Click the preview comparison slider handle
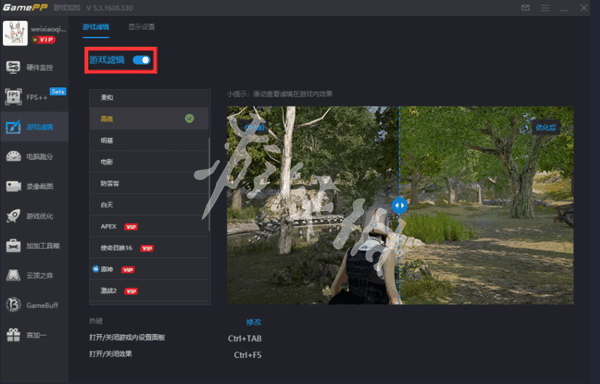The width and height of the screenshot is (600, 384). tap(399, 205)
